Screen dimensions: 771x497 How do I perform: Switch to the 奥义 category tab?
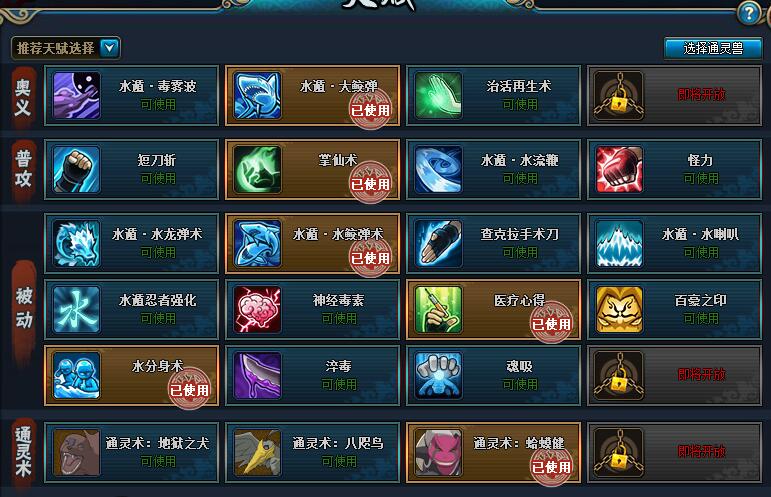point(23,97)
